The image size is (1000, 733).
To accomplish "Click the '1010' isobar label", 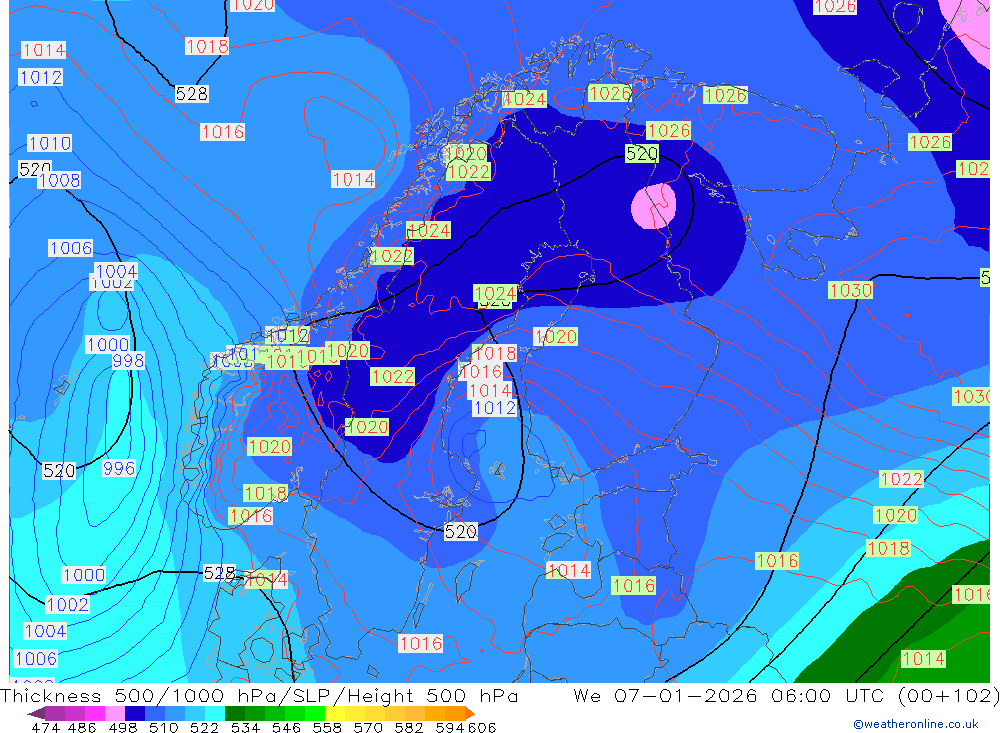I will (50, 143).
